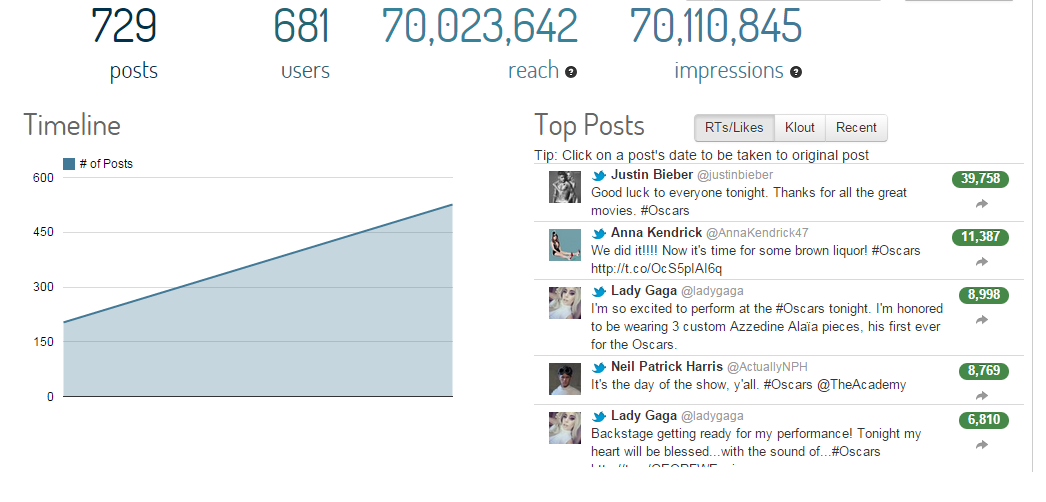
Task: Click the 11,387 green count badge
Action: [x=981, y=237]
